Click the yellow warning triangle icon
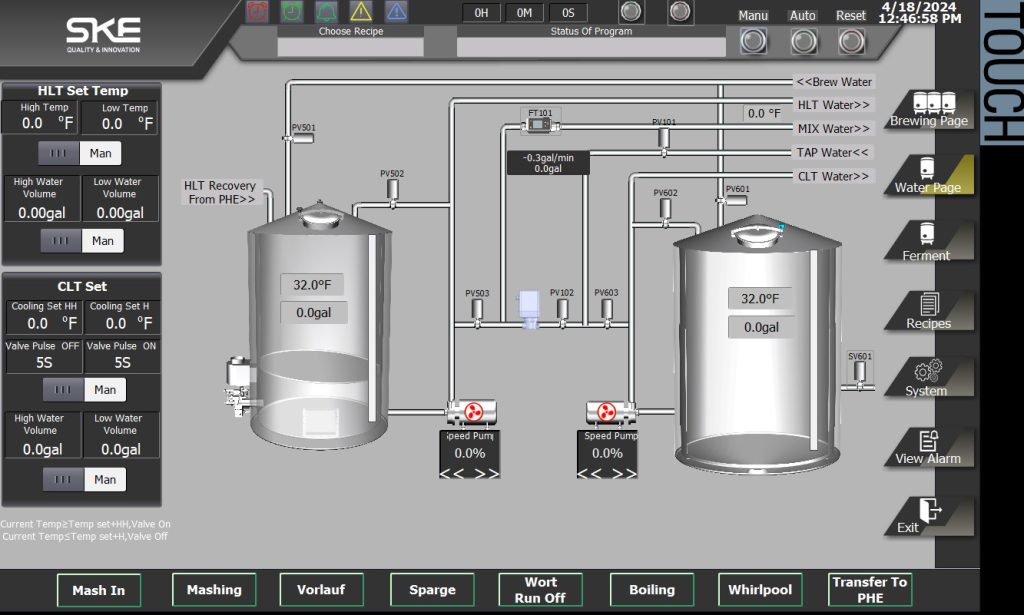Screen dimensions: 1024x615 361,12
